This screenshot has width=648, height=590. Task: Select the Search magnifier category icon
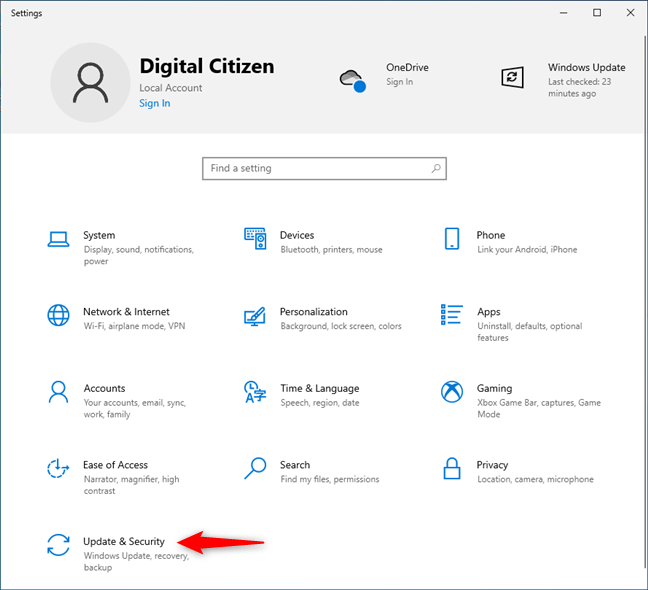(x=255, y=468)
